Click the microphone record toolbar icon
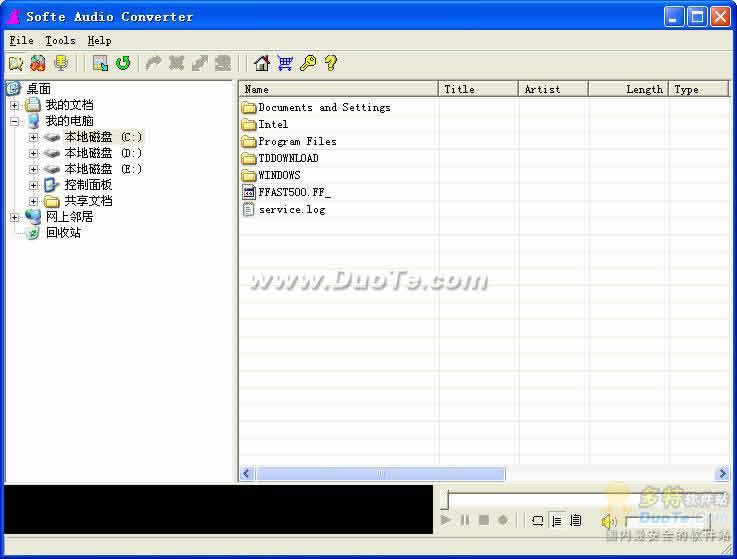Screen dimensions: 737x559 pyautogui.click(x=61, y=63)
